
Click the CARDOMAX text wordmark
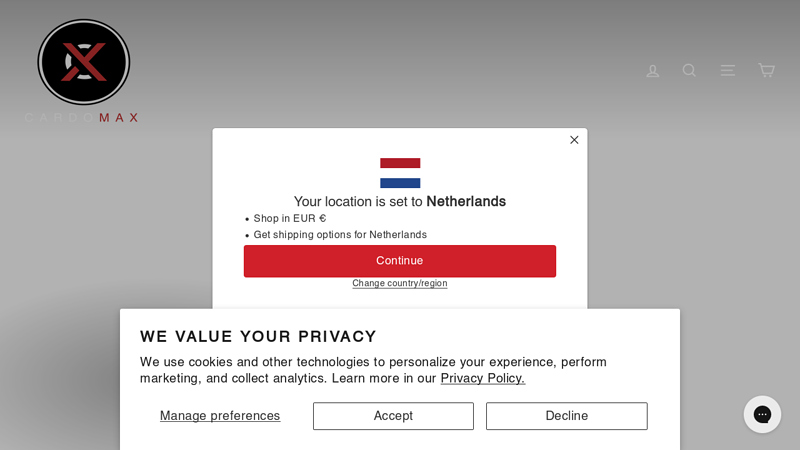click(x=82, y=118)
